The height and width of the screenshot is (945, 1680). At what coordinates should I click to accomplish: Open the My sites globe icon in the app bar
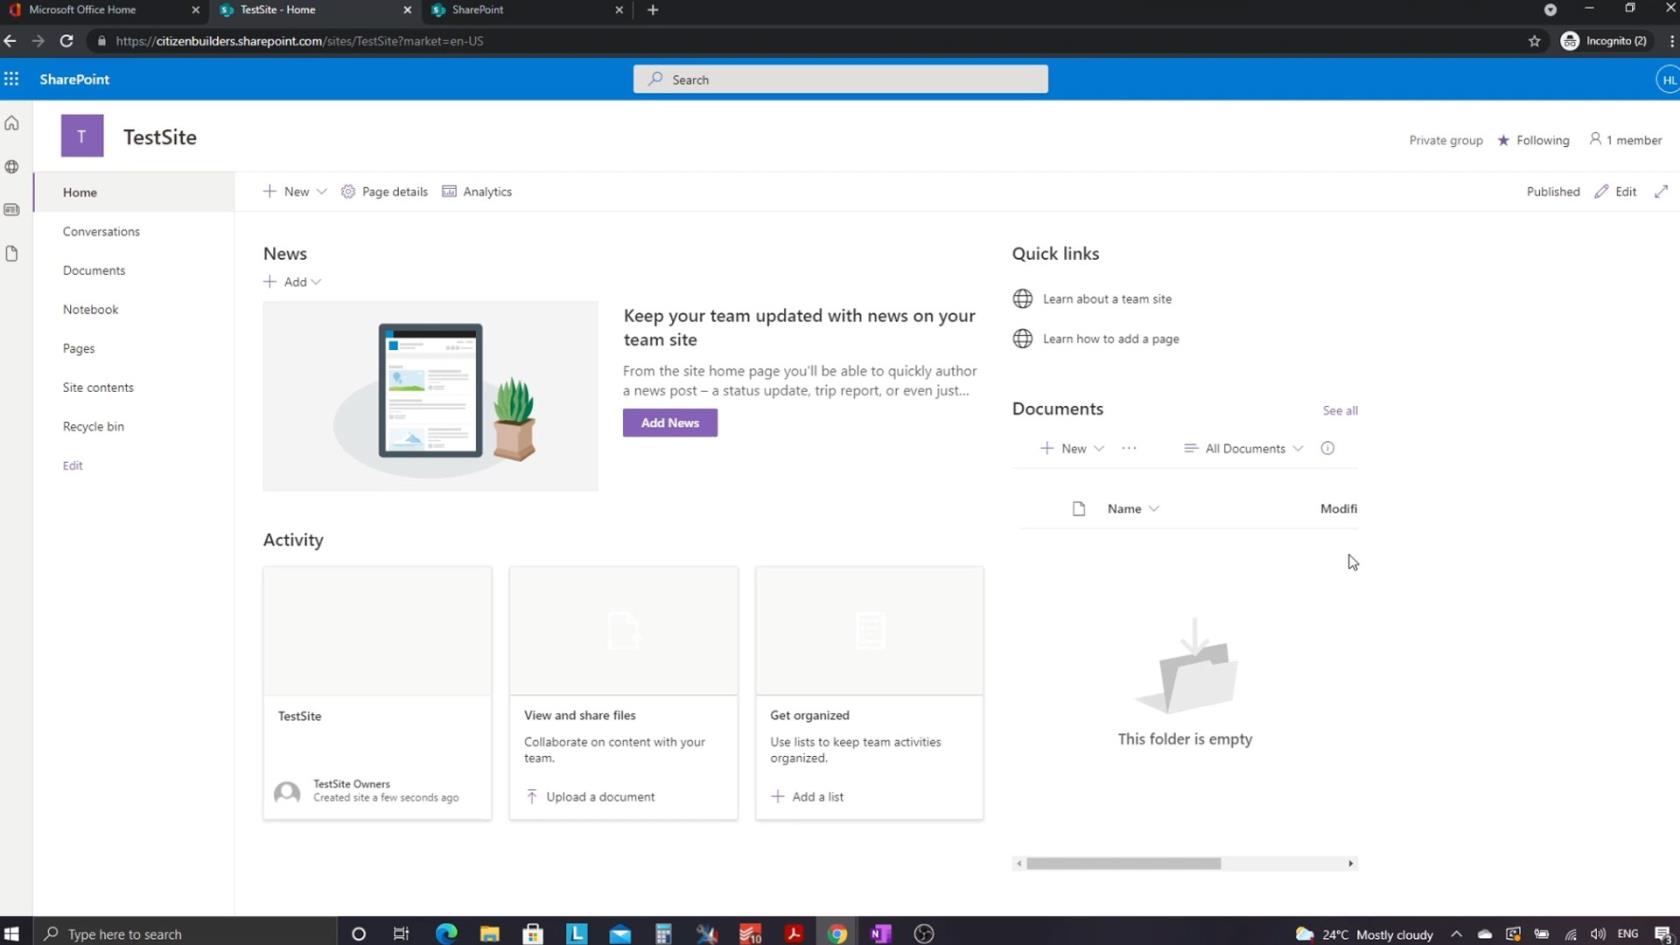coord(12,167)
